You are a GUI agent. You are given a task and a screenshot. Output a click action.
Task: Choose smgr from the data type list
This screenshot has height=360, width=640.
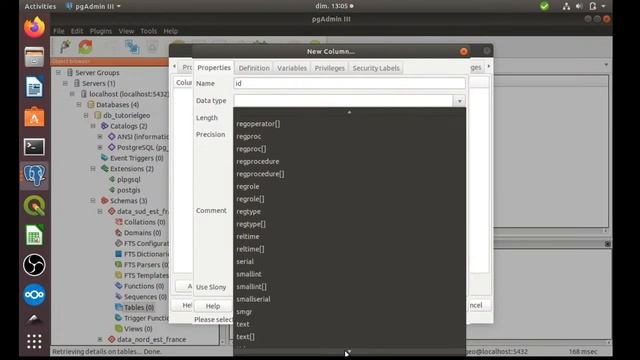click(244, 312)
